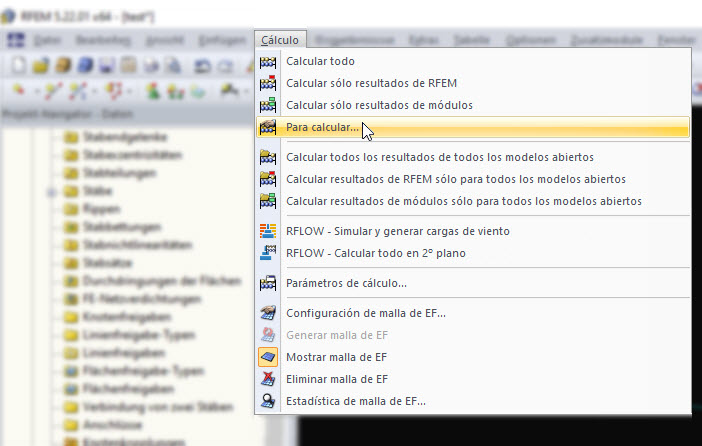Select Durchdringungen der Flächen tree item

[161, 281]
